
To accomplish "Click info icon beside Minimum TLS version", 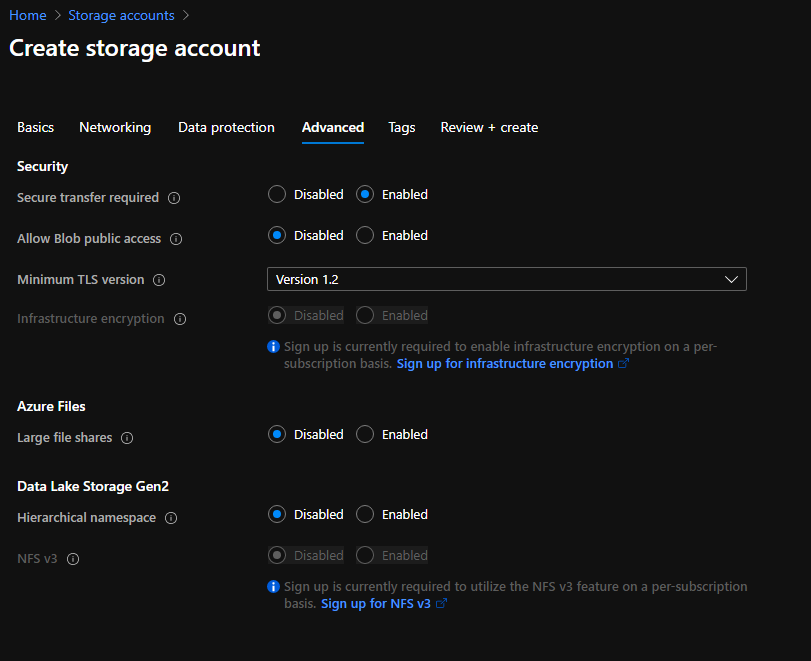I will [159, 280].
